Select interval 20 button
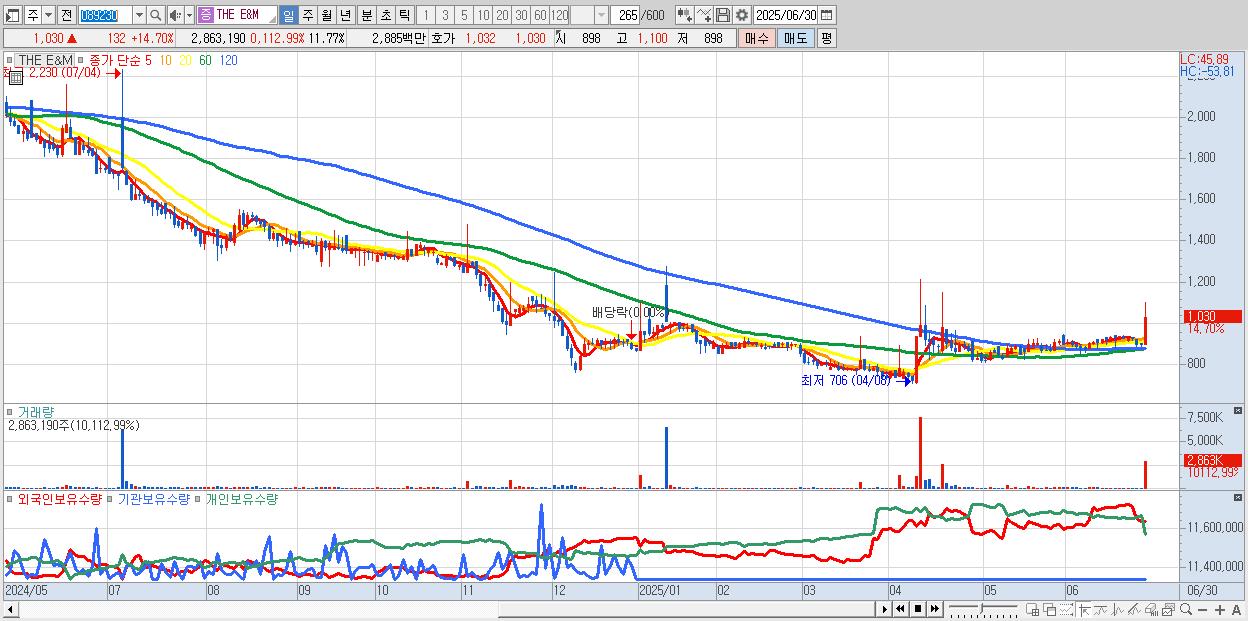Image resolution: width=1248 pixels, height=621 pixels. 502,15
